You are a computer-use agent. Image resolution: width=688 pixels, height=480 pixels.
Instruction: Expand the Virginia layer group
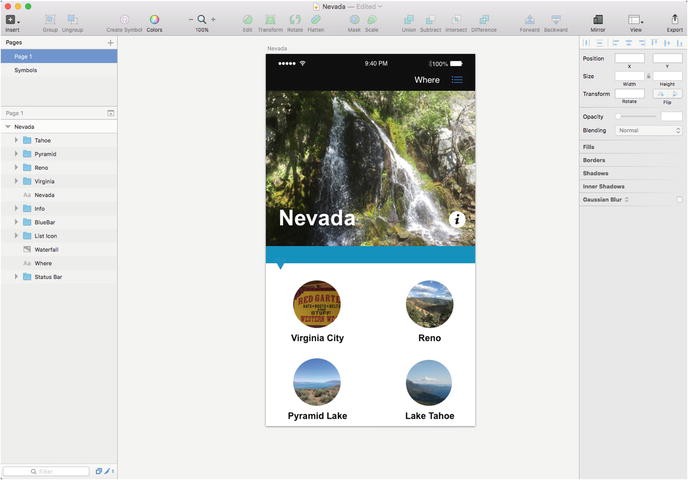(16, 181)
